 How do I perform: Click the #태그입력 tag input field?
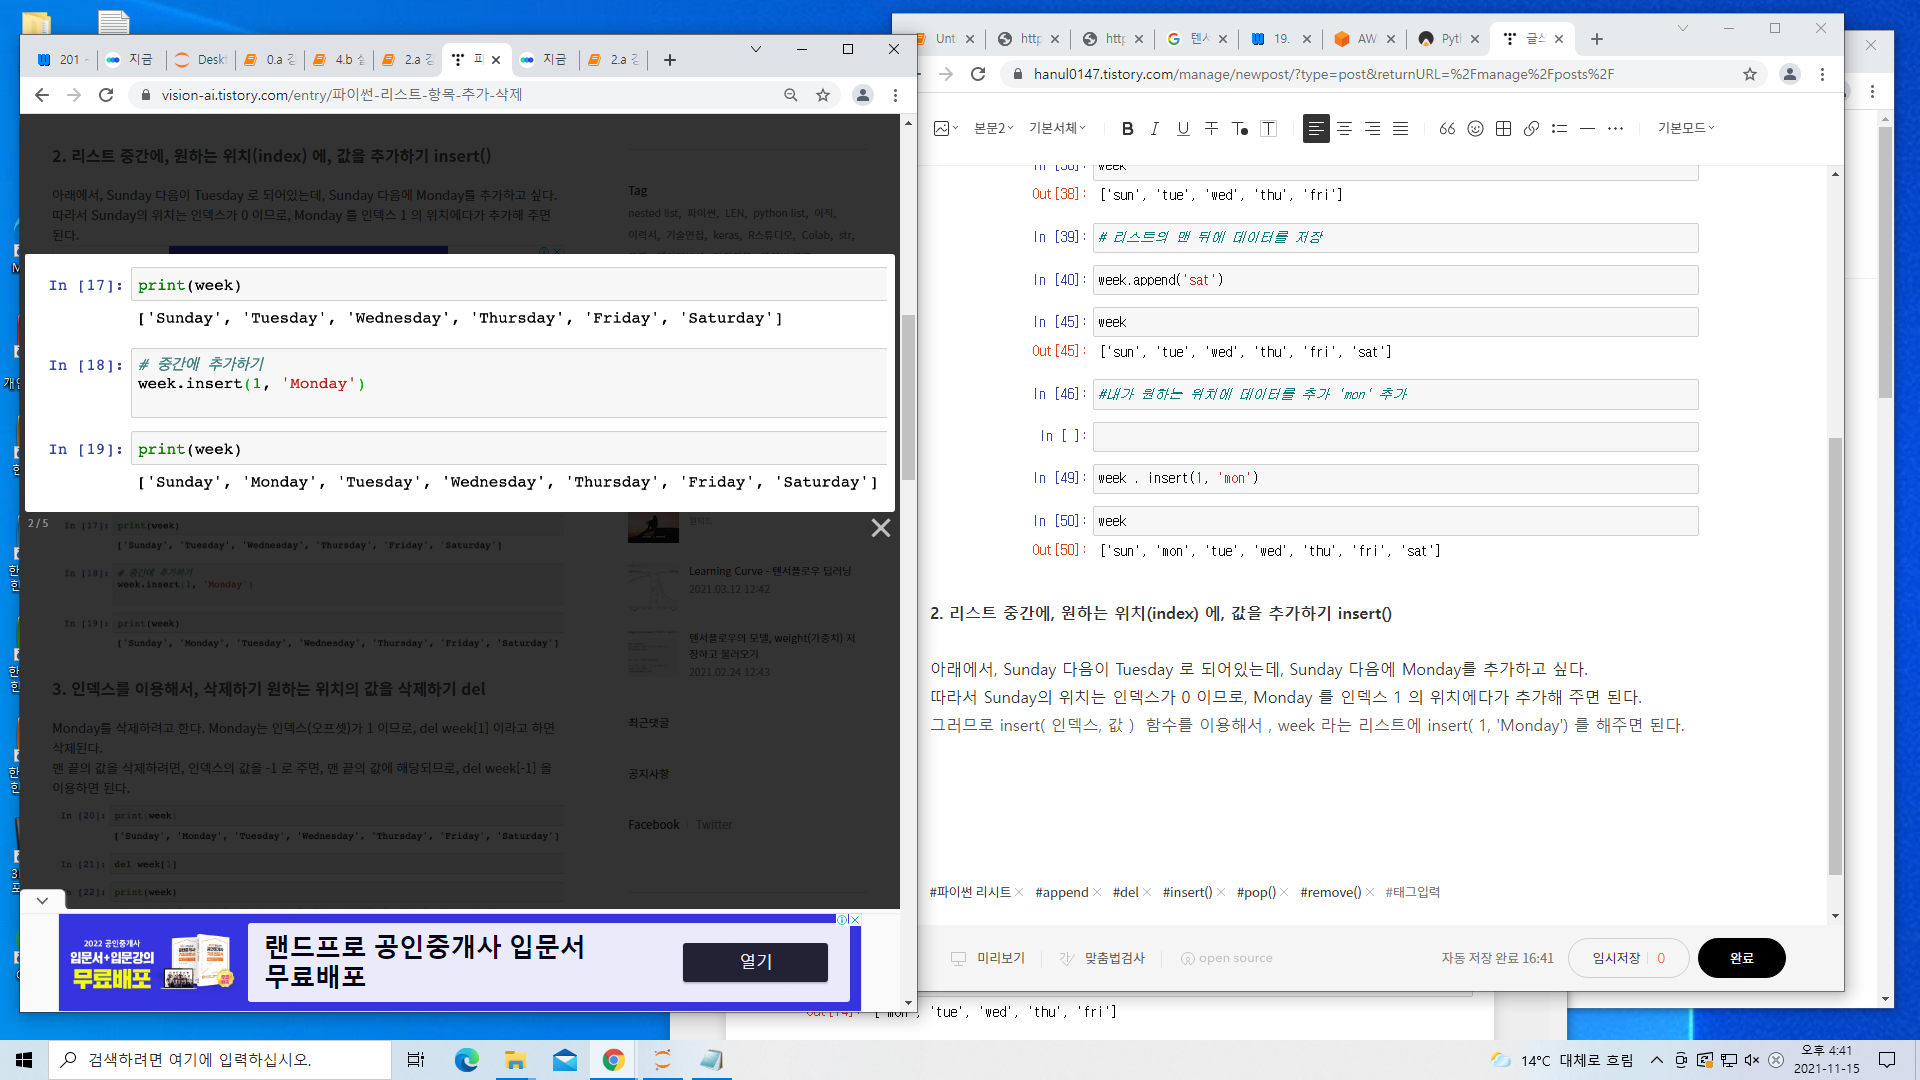pos(1413,892)
